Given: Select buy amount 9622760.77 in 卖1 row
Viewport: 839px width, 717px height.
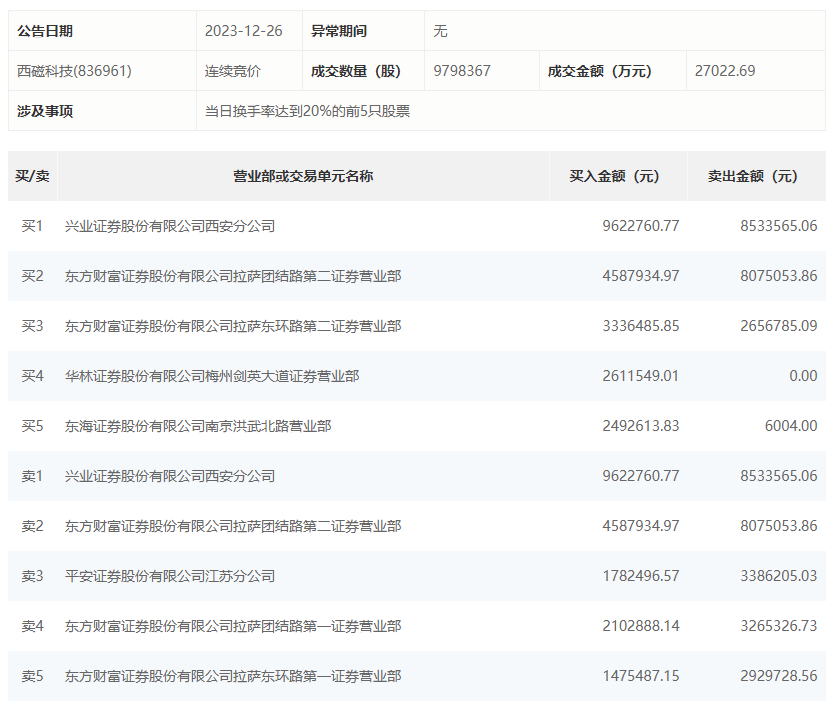Looking at the screenshot, I should (641, 476).
